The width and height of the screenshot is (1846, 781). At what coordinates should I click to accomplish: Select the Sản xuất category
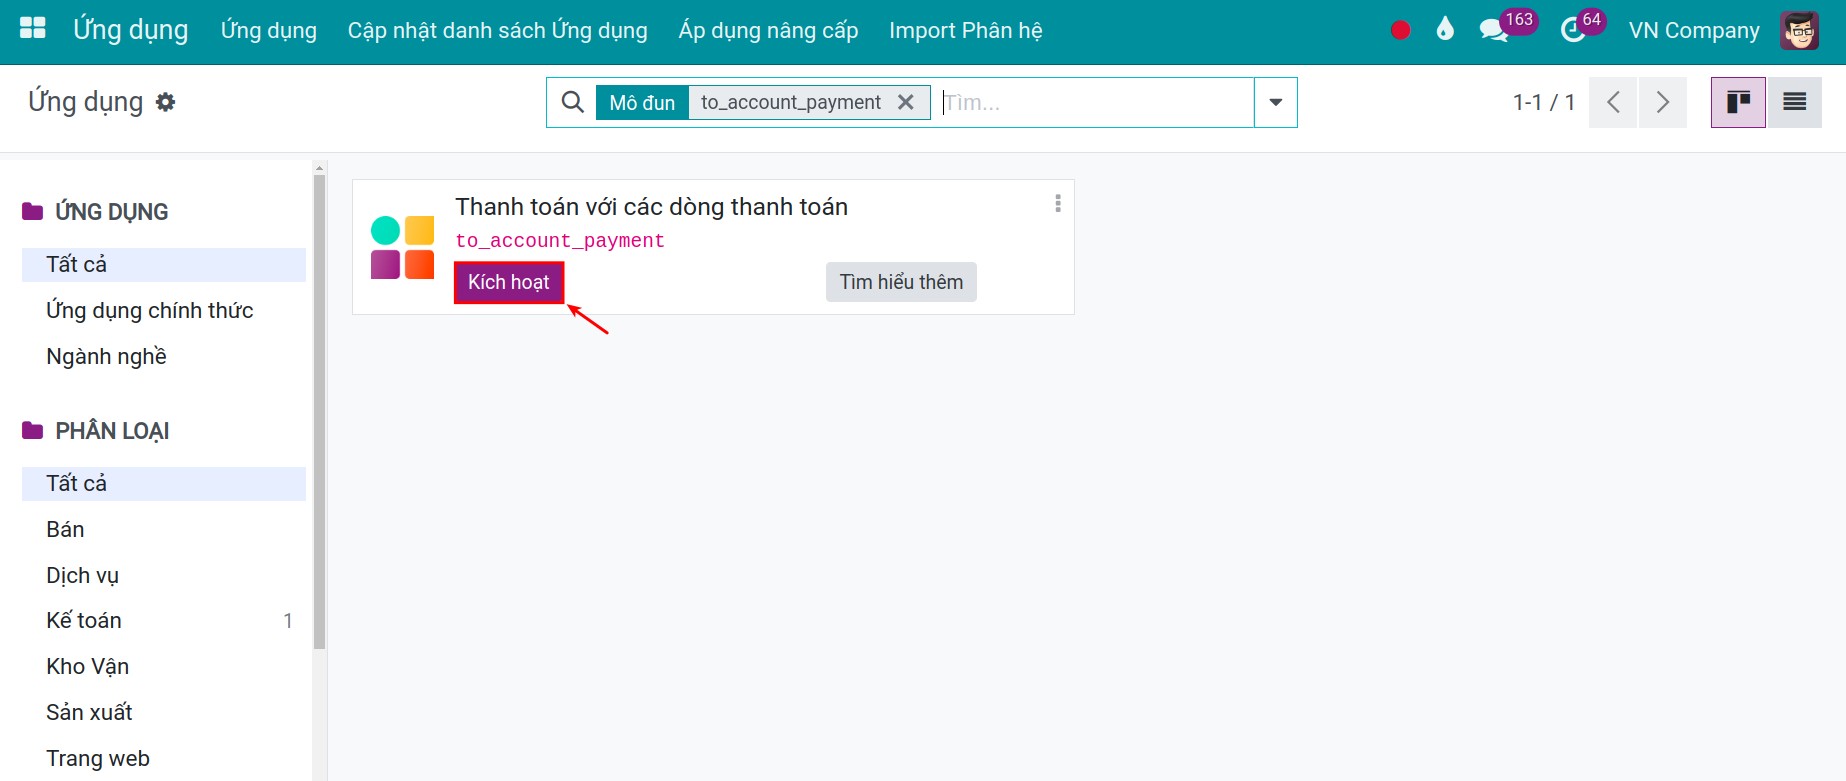164,712
